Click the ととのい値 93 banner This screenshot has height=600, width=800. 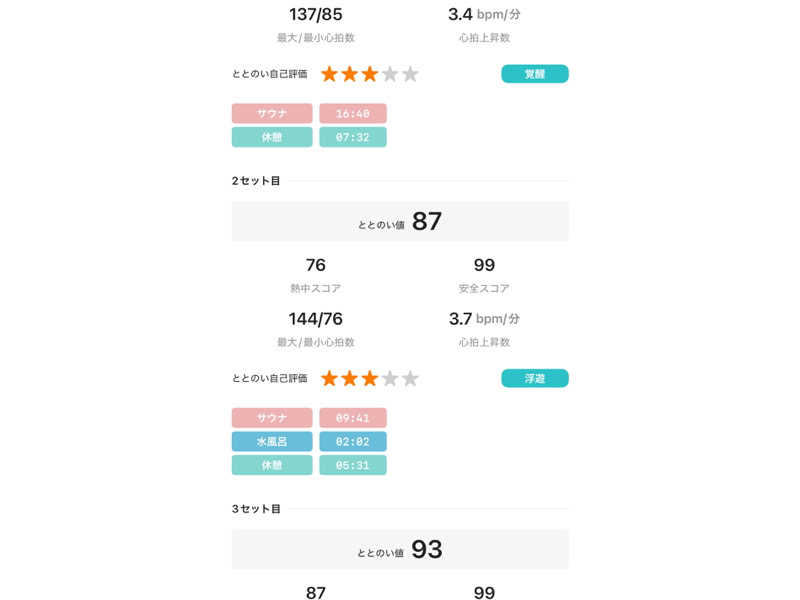[400, 549]
